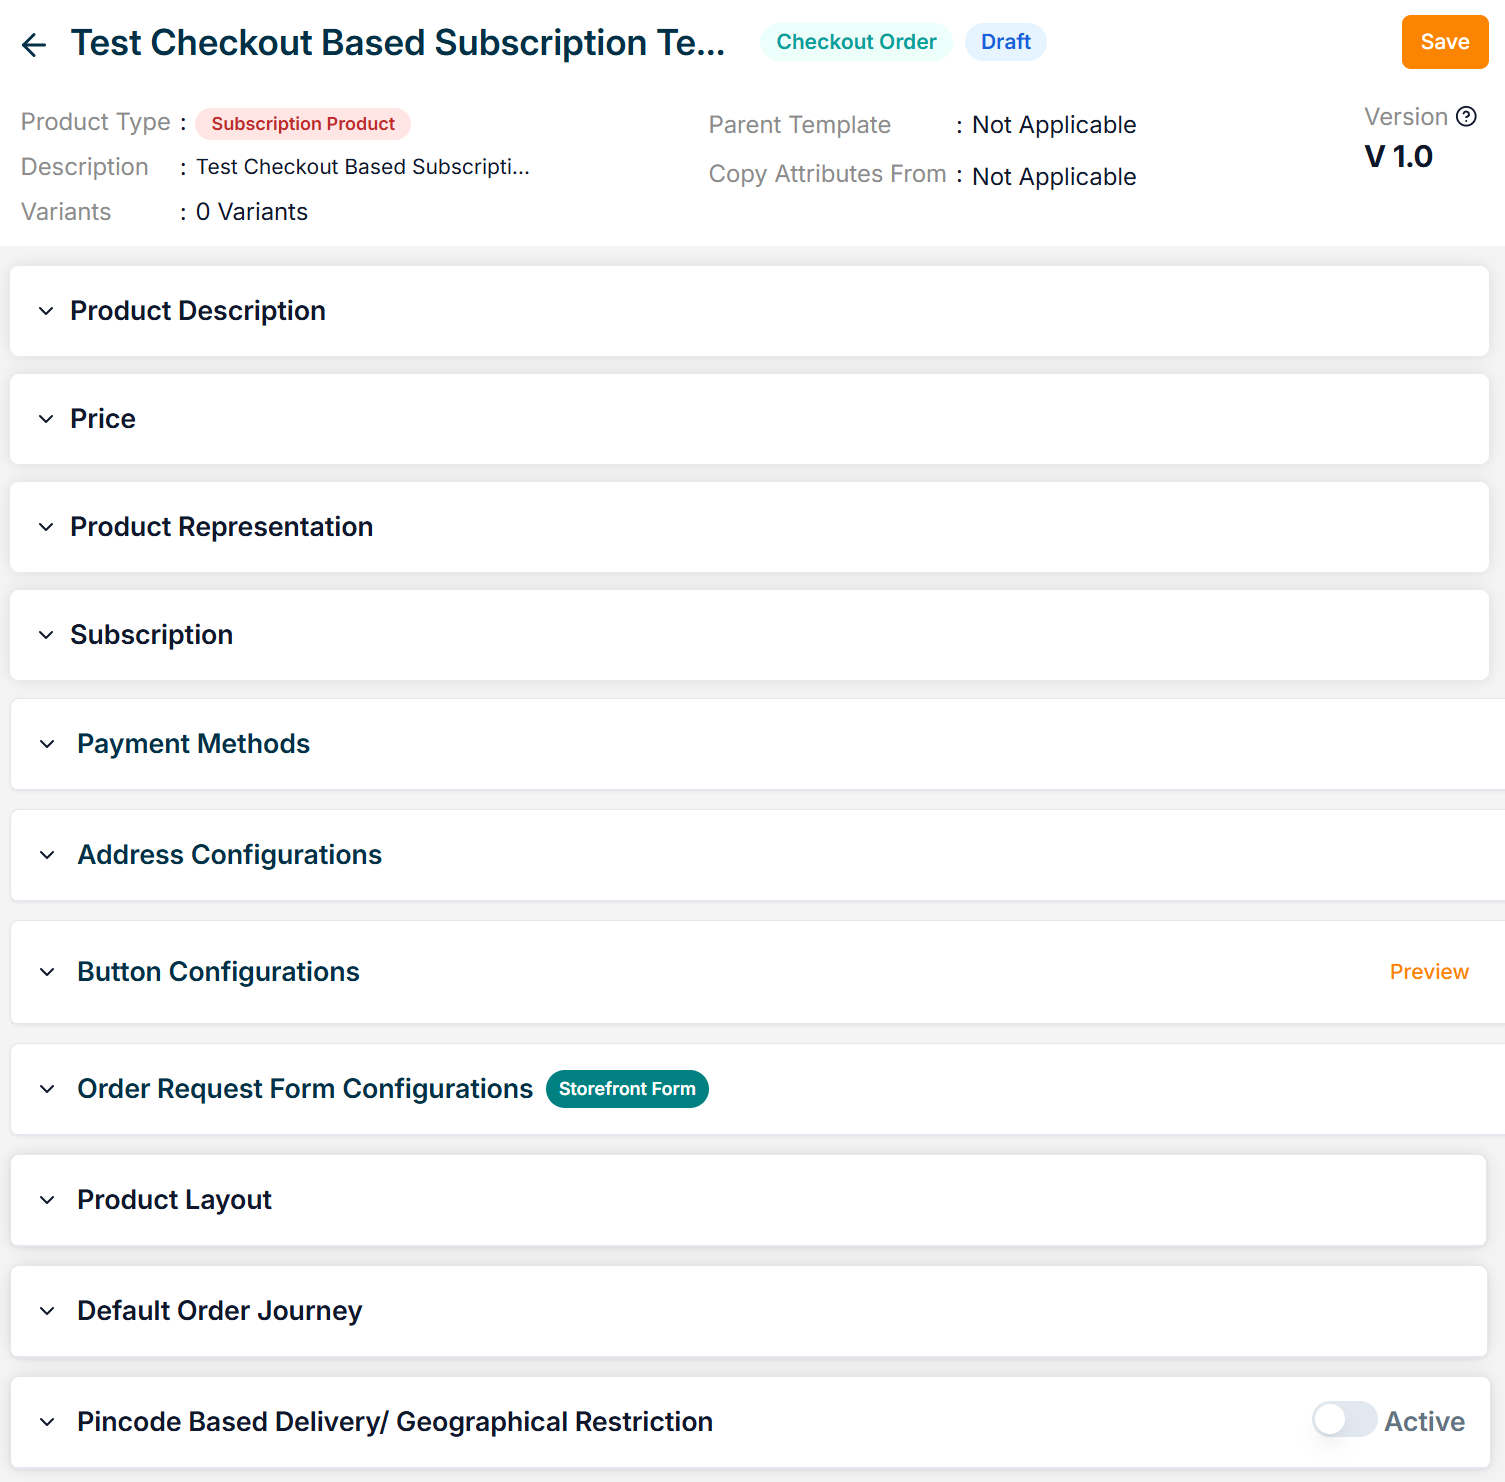Screen dimensions: 1505x1482
Task: Click the Storefront Form badge
Action: pyautogui.click(x=627, y=1089)
